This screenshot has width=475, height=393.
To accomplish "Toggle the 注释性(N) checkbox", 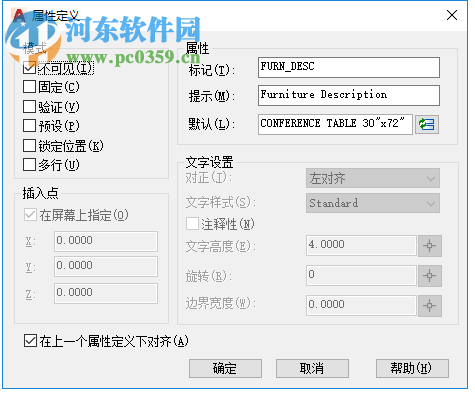I will coord(192,224).
